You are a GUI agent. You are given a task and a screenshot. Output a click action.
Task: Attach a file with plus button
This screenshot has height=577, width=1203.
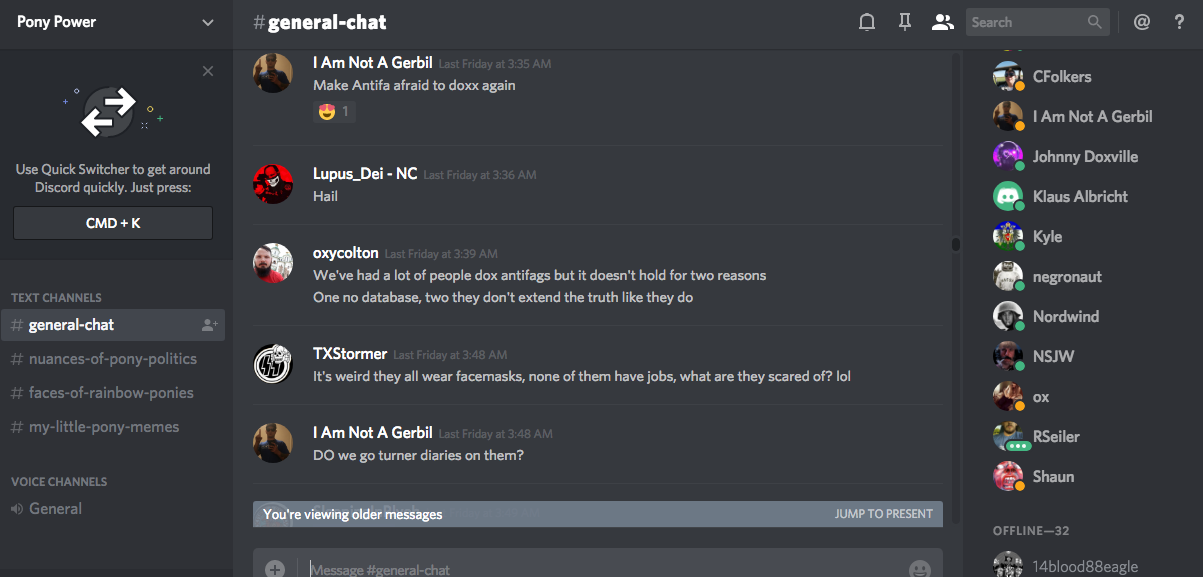coord(275,568)
